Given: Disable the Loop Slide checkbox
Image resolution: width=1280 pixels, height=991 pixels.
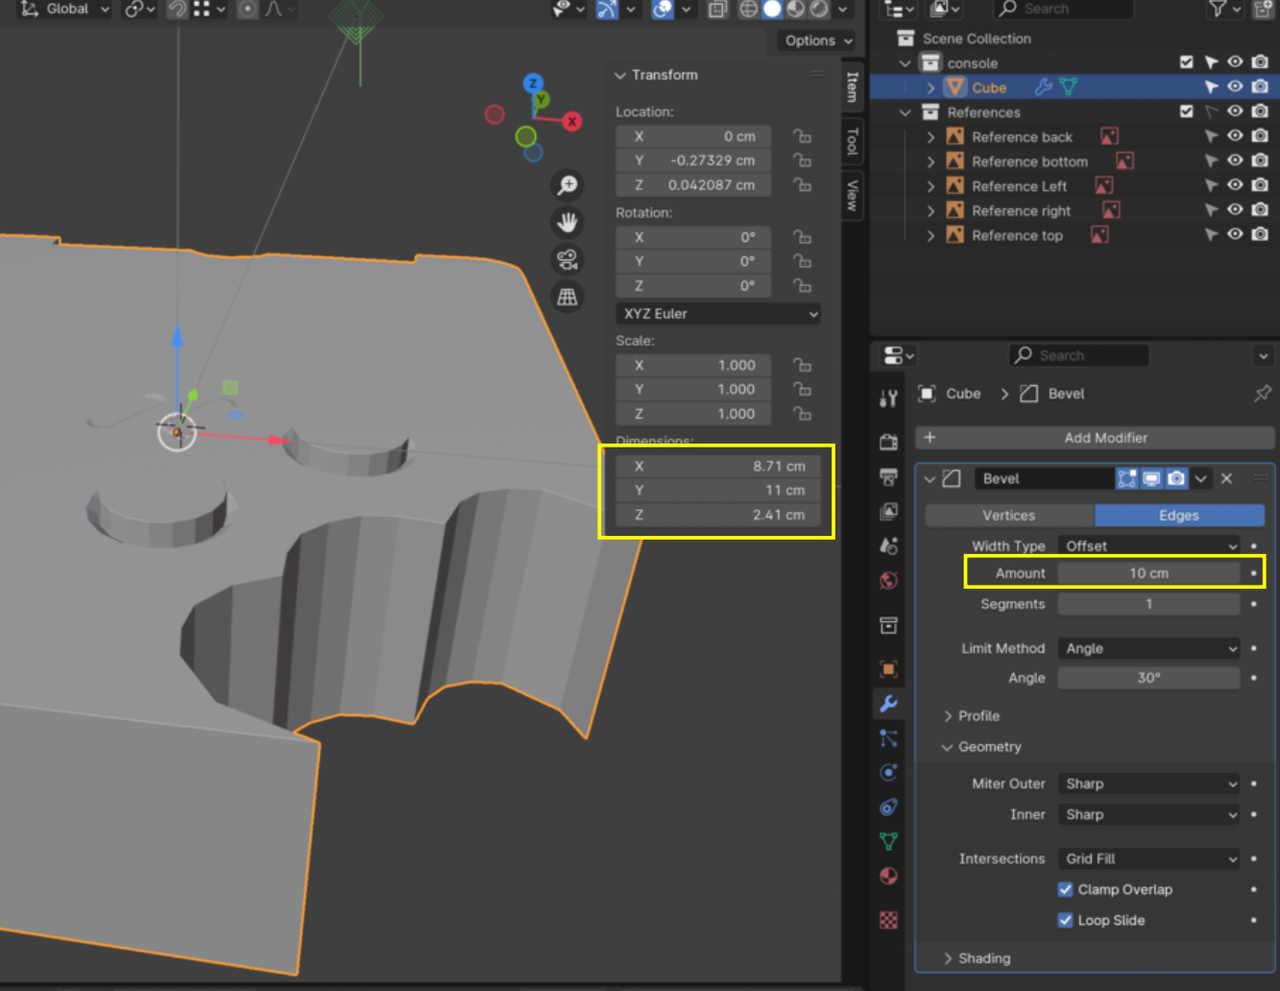Looking at the screenshot, I should [1066, 920].
